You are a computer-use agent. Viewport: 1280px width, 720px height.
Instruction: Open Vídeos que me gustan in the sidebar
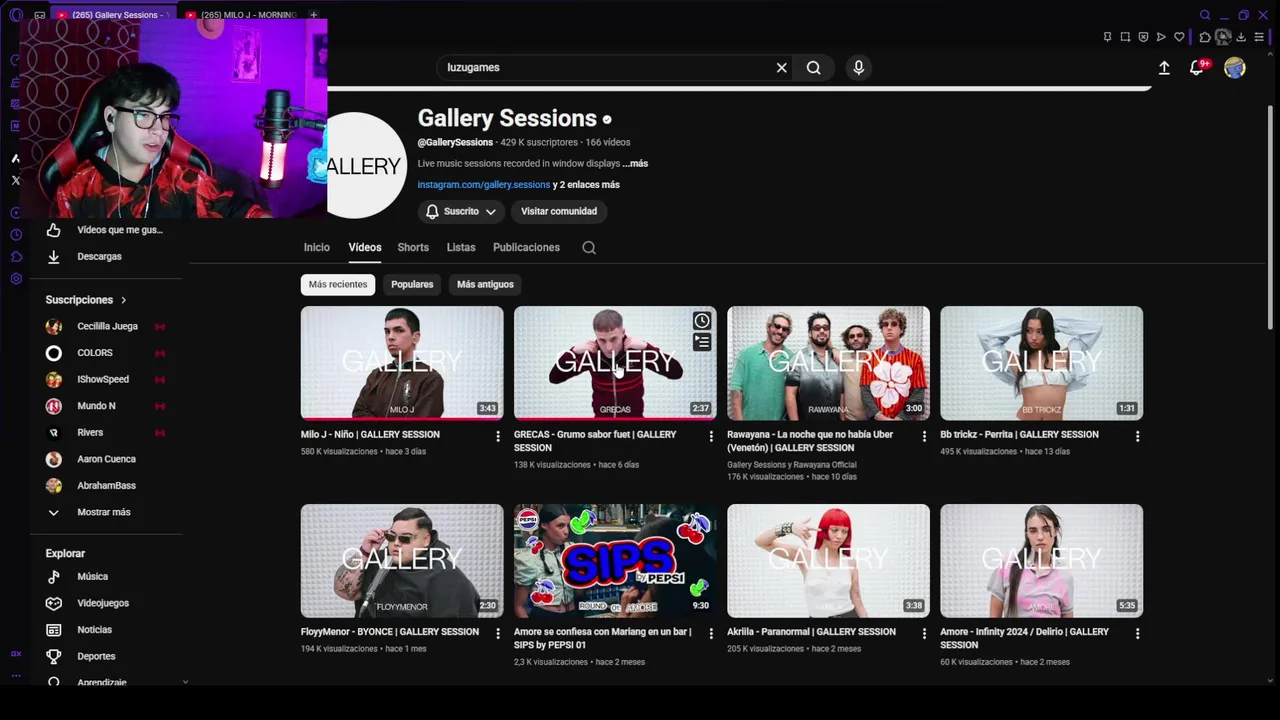108,230
